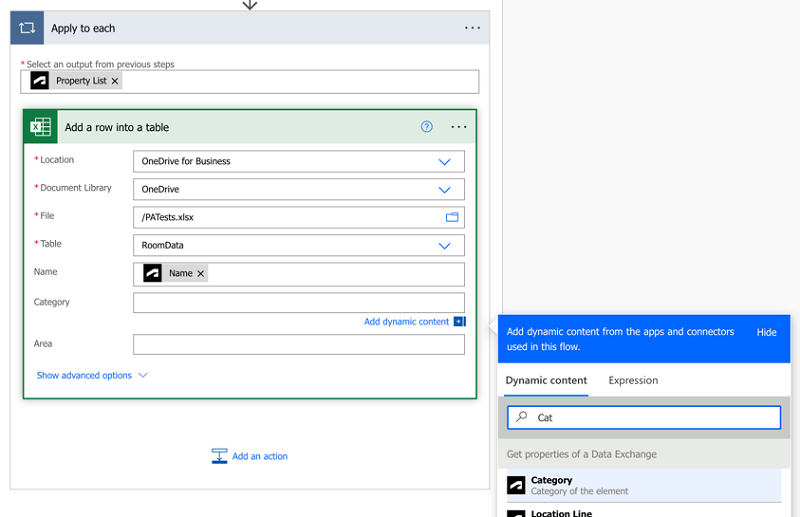800x517 pixels.
Task: Expand the Location dropdown
Action: click(444, 161)
